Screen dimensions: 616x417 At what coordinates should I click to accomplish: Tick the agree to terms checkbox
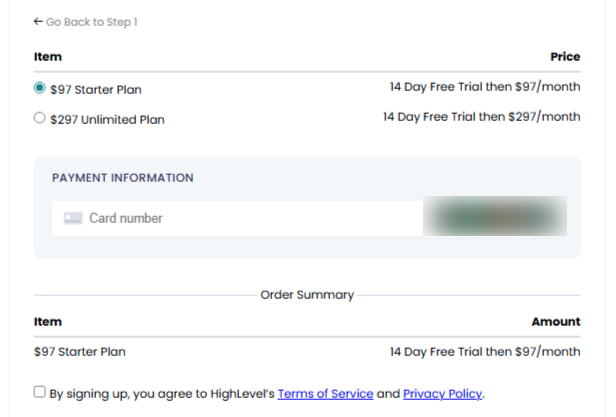[x=40, y=392]
